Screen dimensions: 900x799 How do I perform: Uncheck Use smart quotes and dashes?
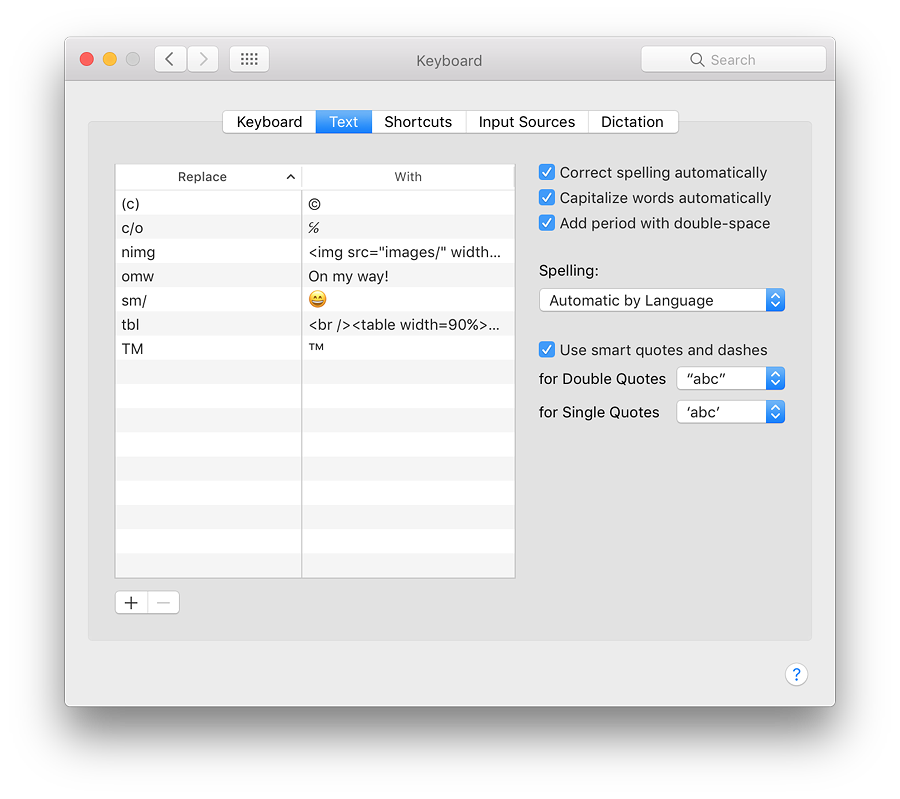[546, 350]
